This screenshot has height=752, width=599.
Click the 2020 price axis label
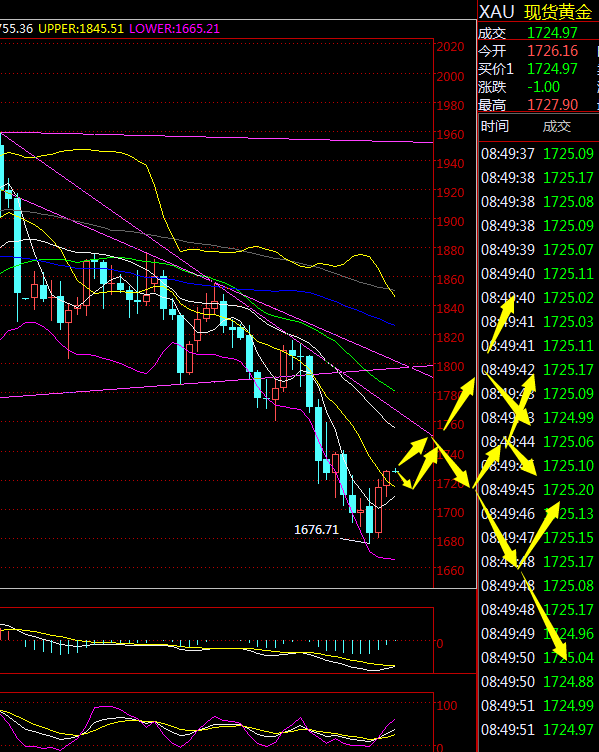[x=450, y=47]
